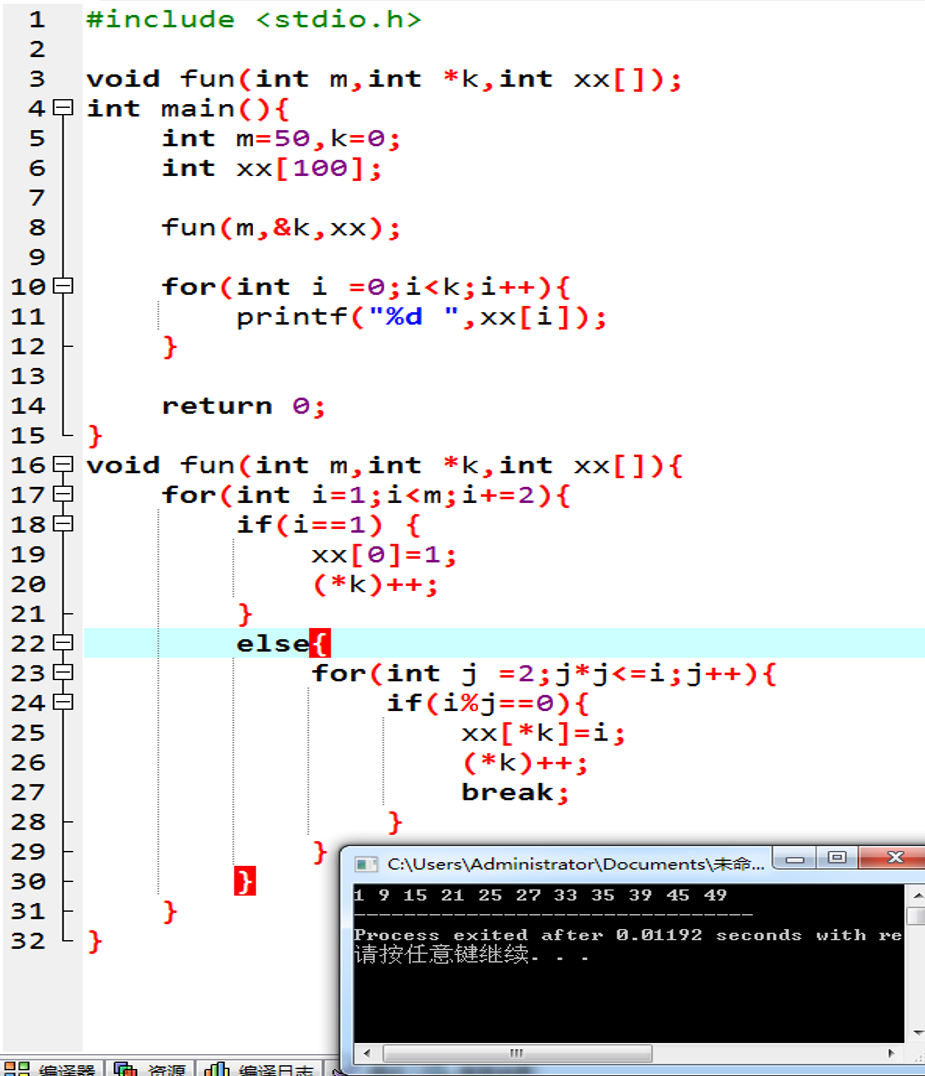Click the fun prototype on line 3
Screen dimensions: 925x1076
coord(384,79)
